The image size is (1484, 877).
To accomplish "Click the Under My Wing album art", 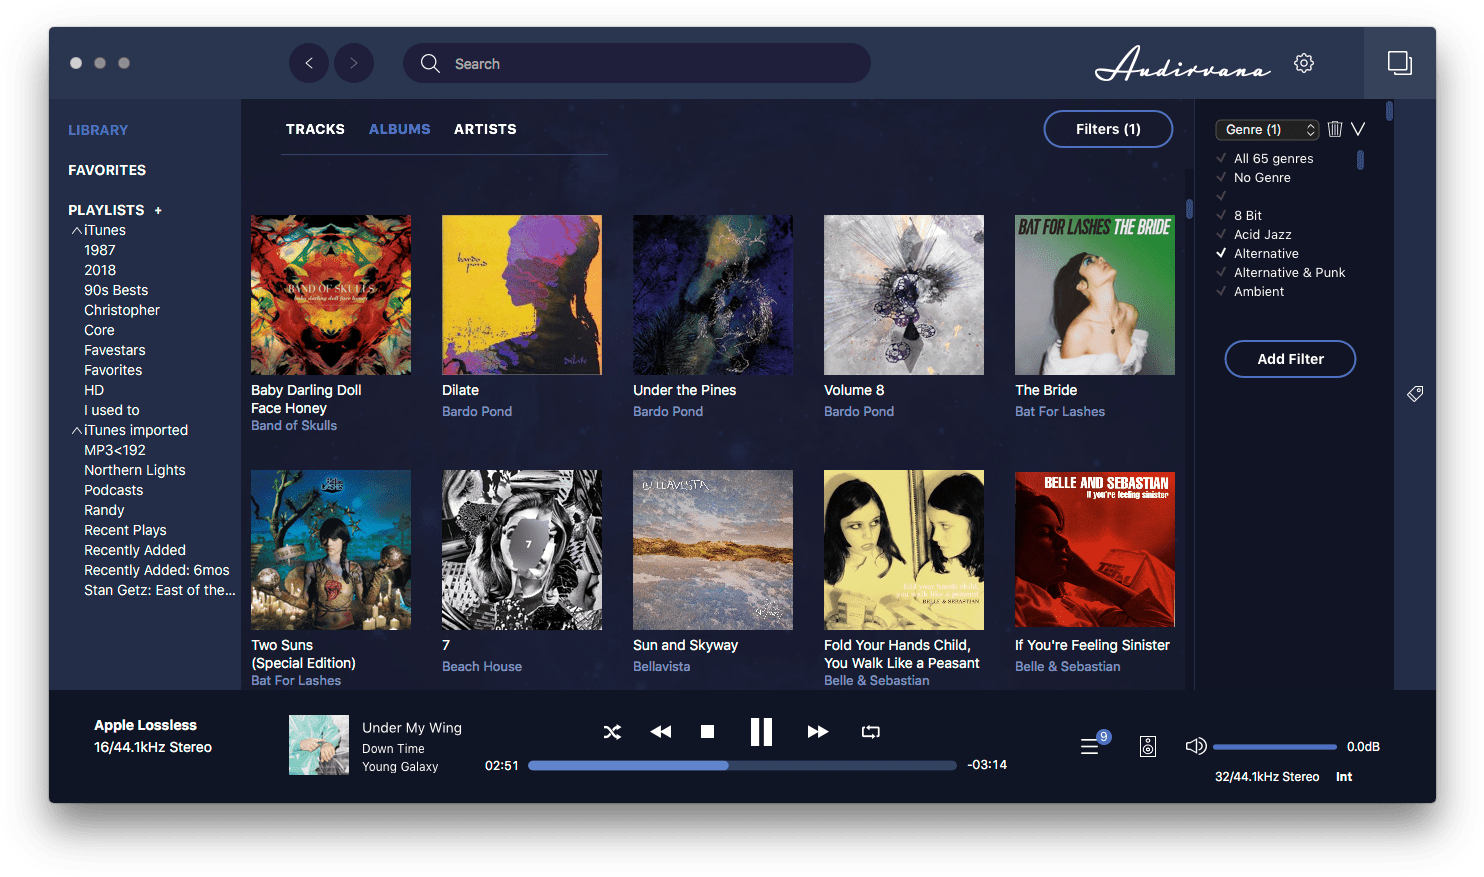I will click(x=319, y=745).
